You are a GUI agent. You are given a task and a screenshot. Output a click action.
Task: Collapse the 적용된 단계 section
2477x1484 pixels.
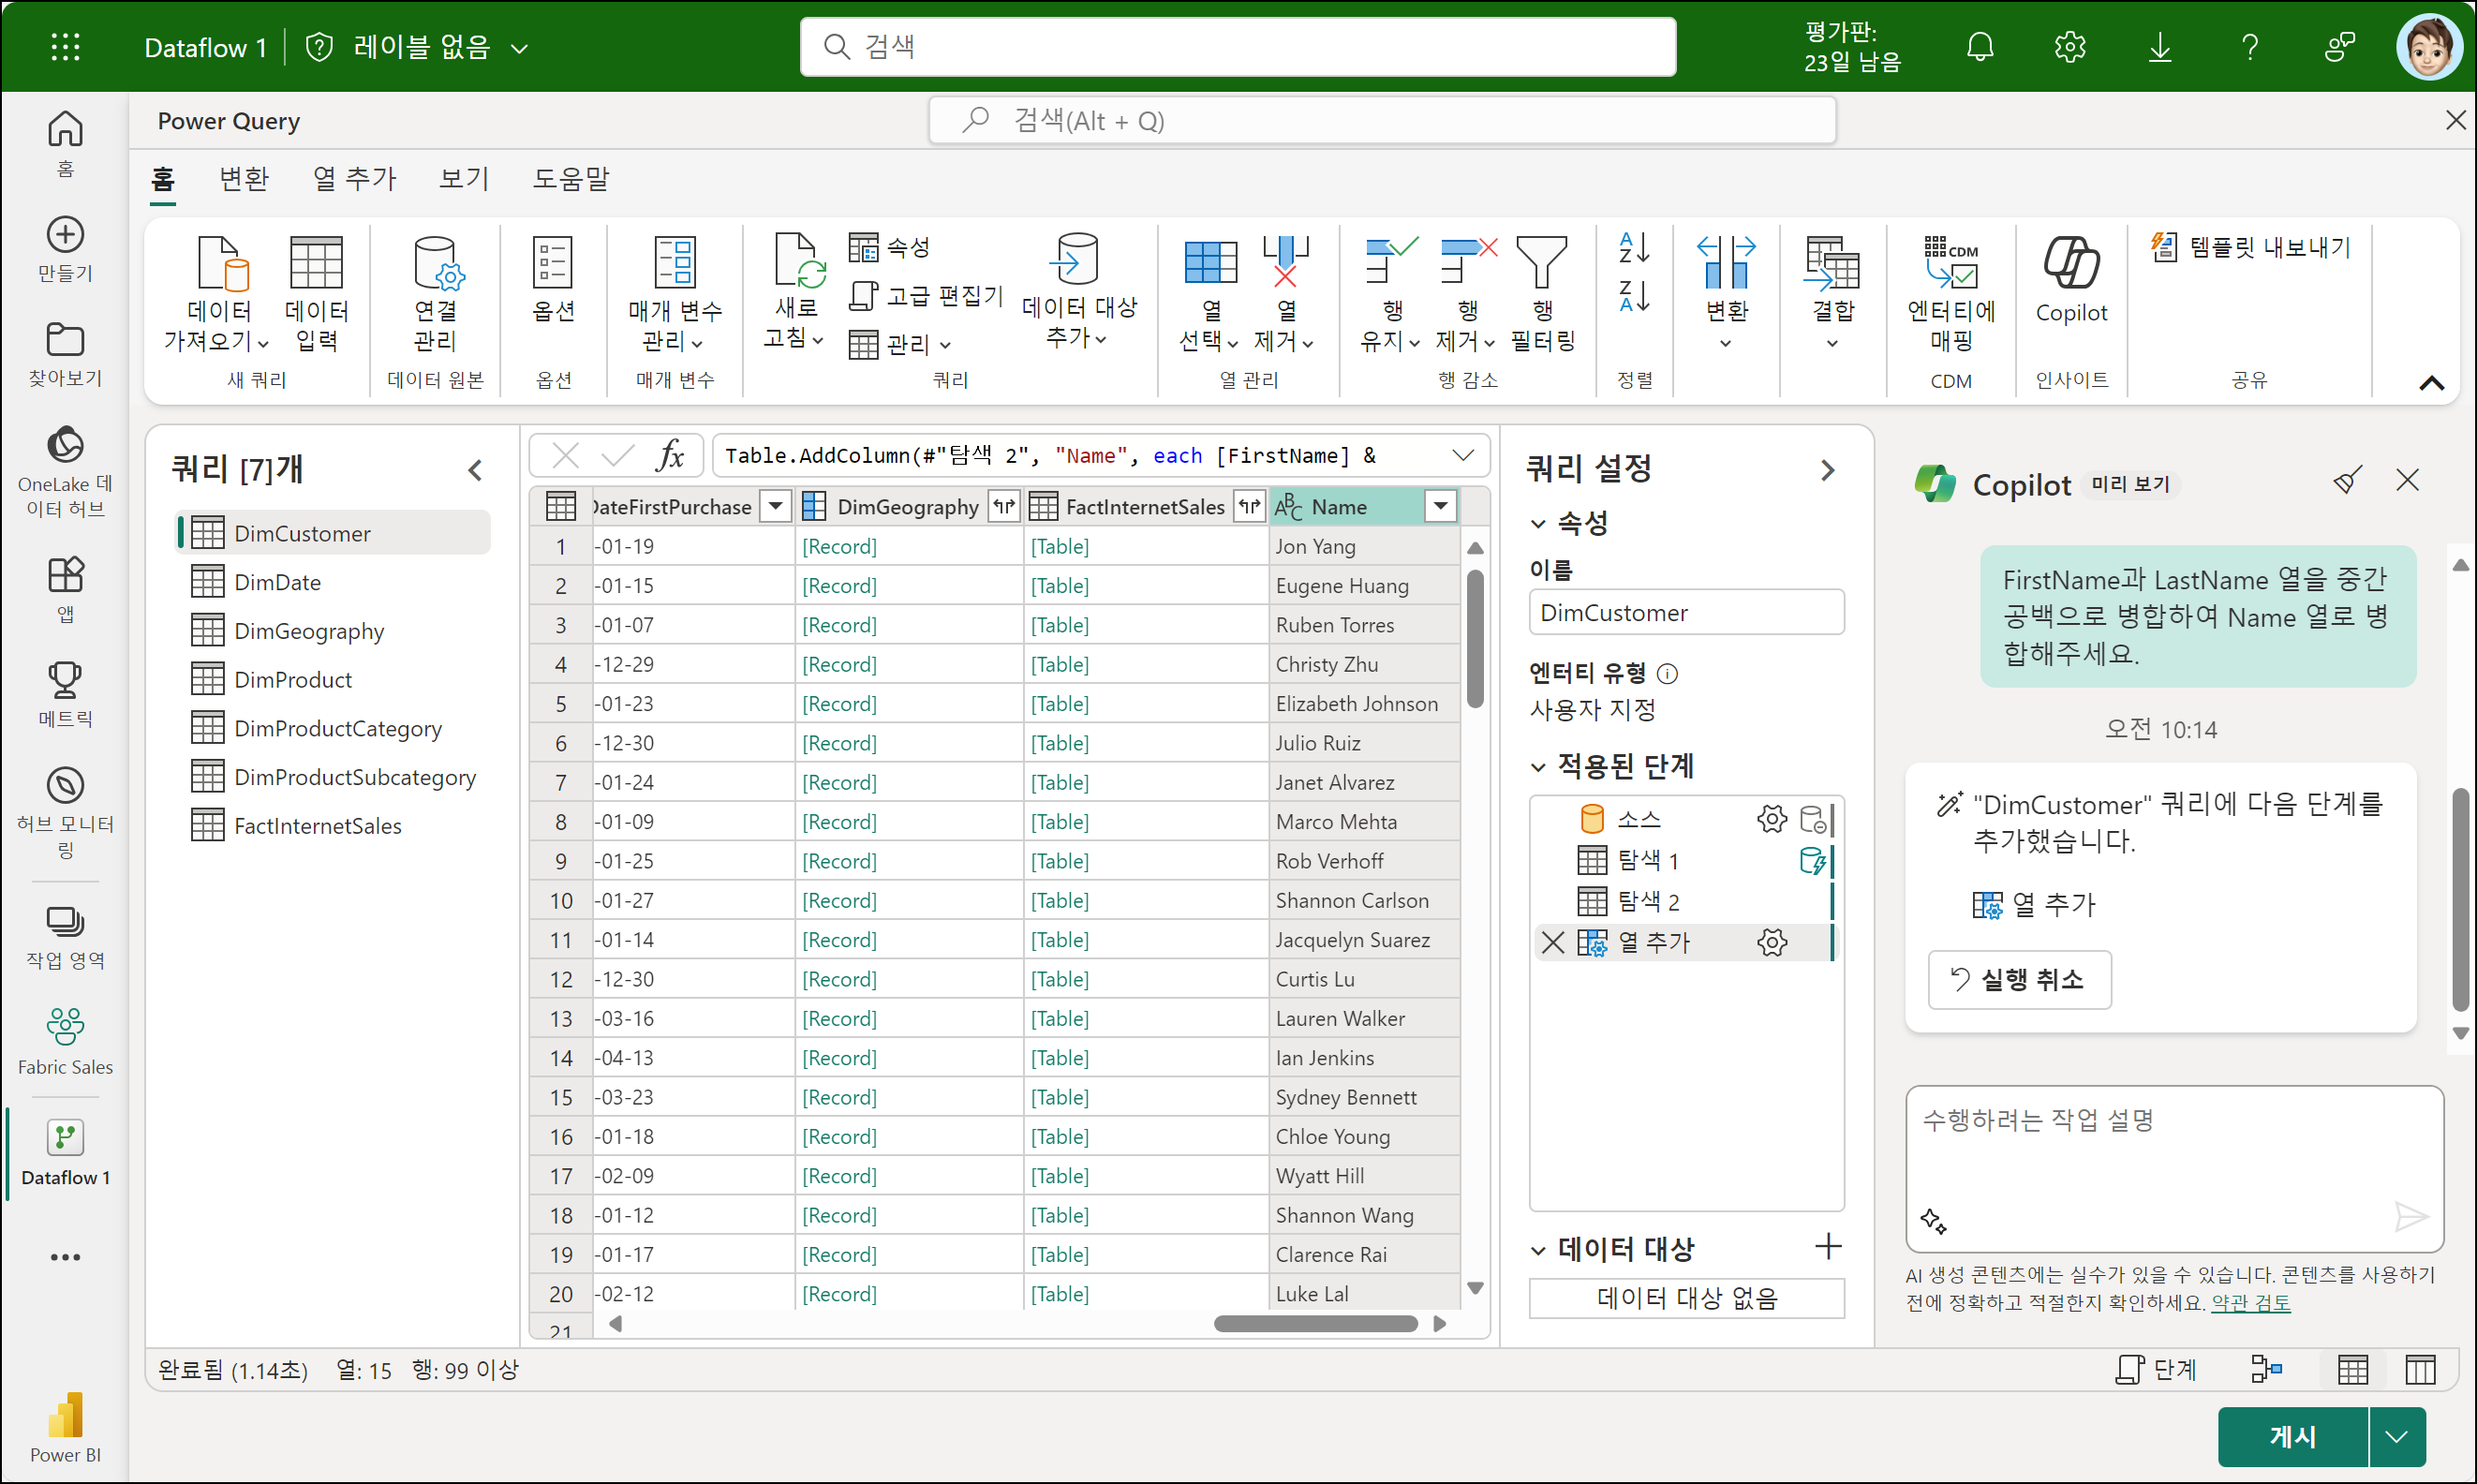1538,767
